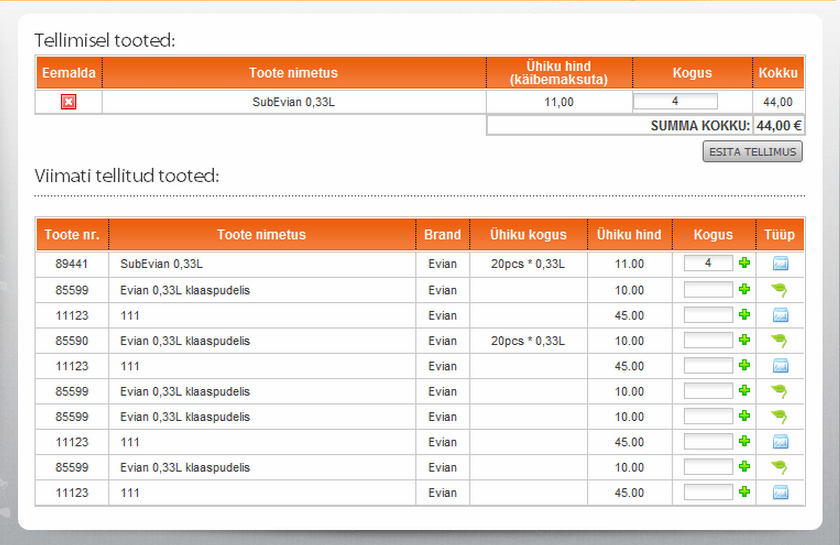The width and height of the screenshot is (840, 545).
Task: Click the 44,00 € grand total
Action: (x=779, y=126)
